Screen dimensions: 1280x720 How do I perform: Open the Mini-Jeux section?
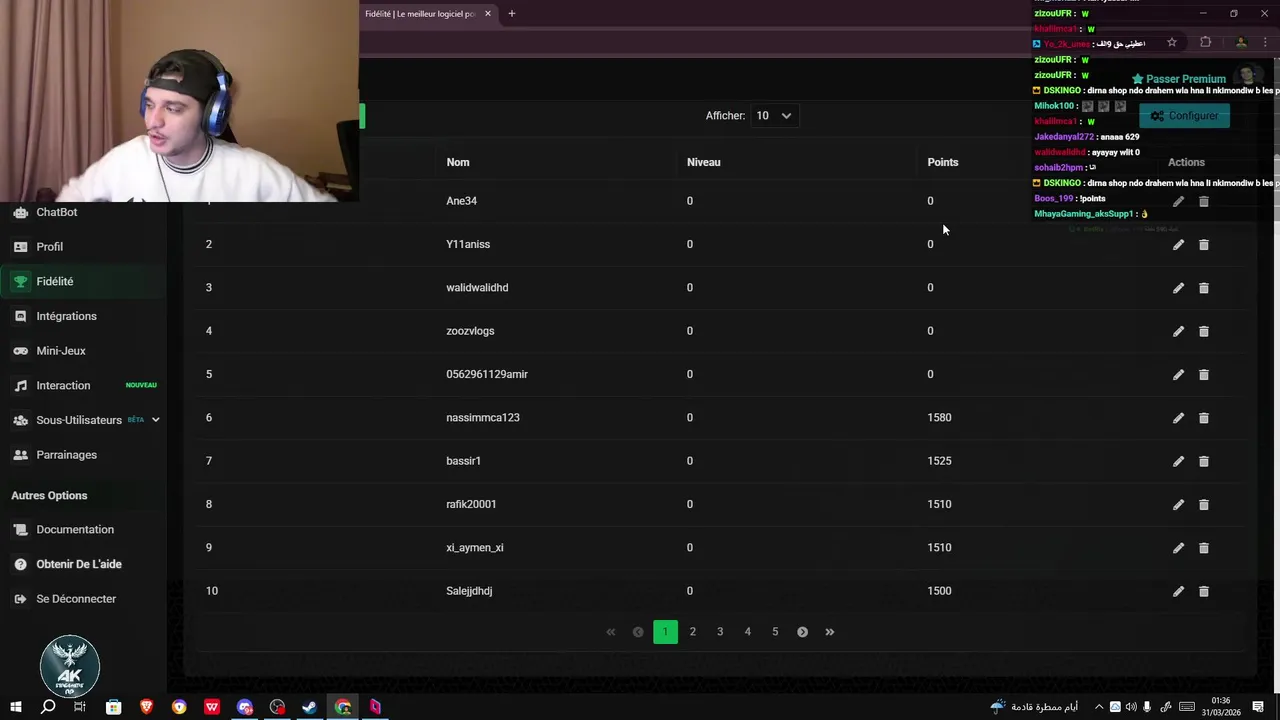pyautogui.click(x=61, y=351)
